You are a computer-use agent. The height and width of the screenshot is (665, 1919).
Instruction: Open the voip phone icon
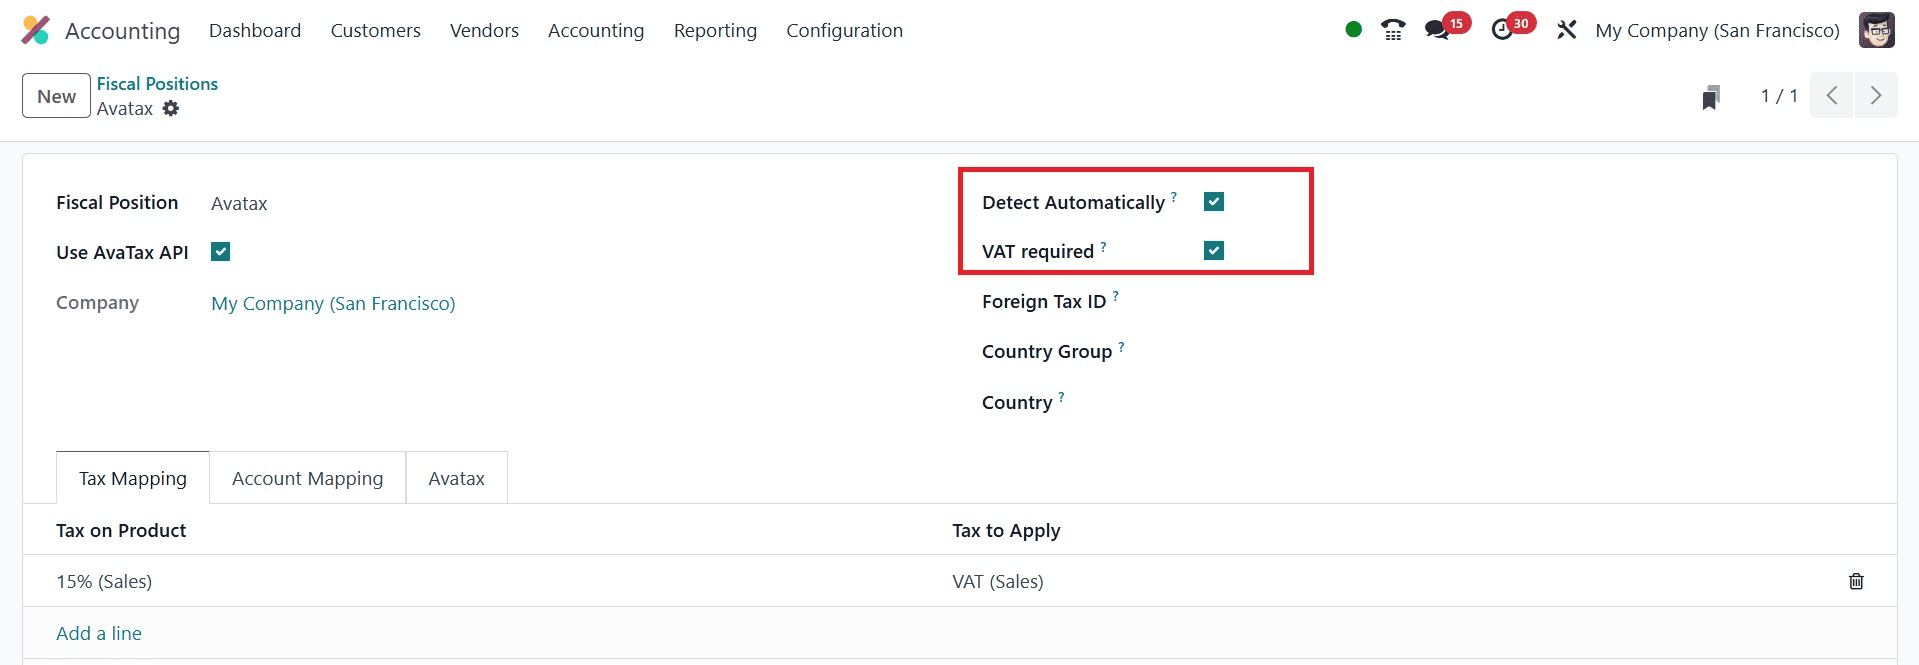pyautogui.click(x=1393, y=30)
